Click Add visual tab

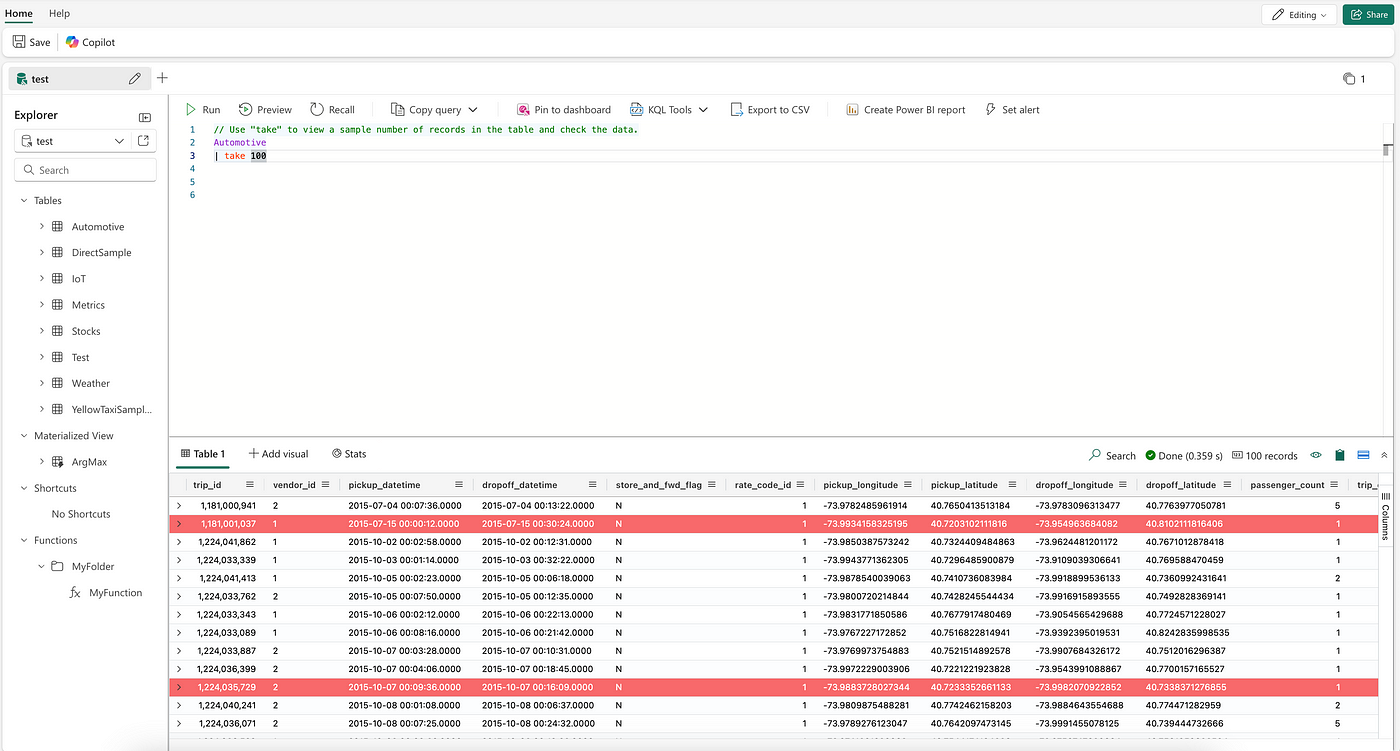click(279, 454)
